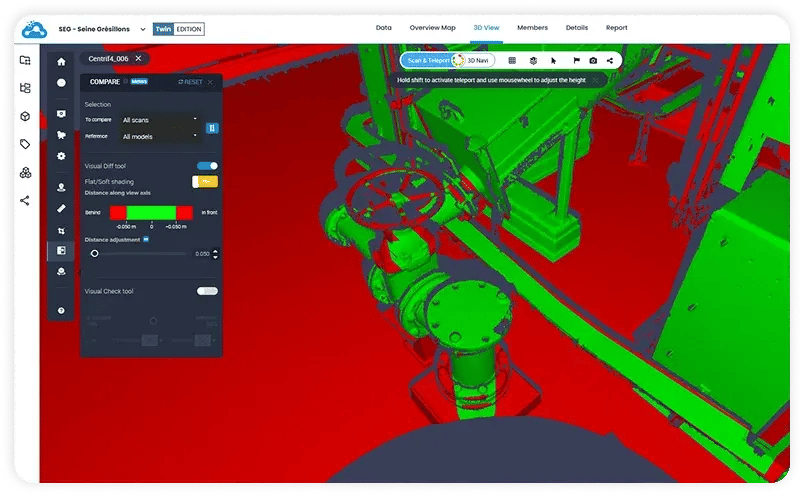Image resolution: width=803 pixels, height=496 pixels.
Task: Enable the Visual Check tool switch
Action: point(207,291)
